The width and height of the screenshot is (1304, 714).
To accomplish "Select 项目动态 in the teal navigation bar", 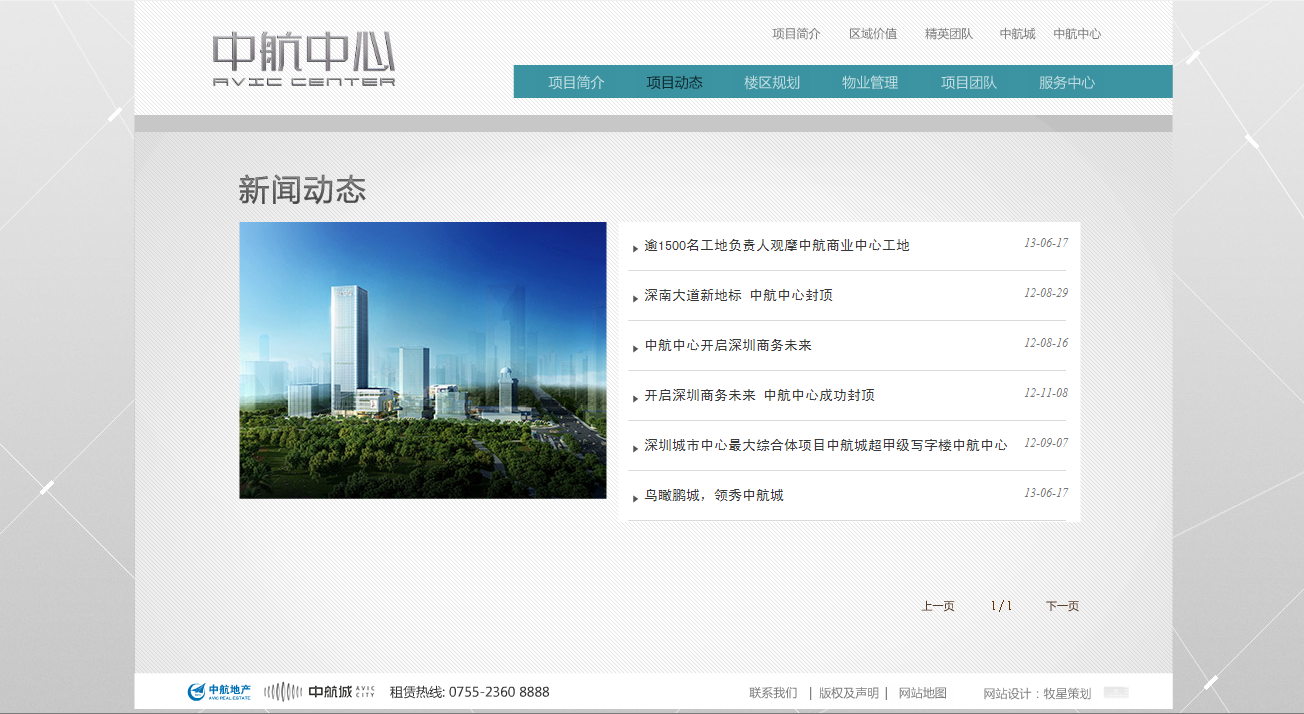I will 674,82.
